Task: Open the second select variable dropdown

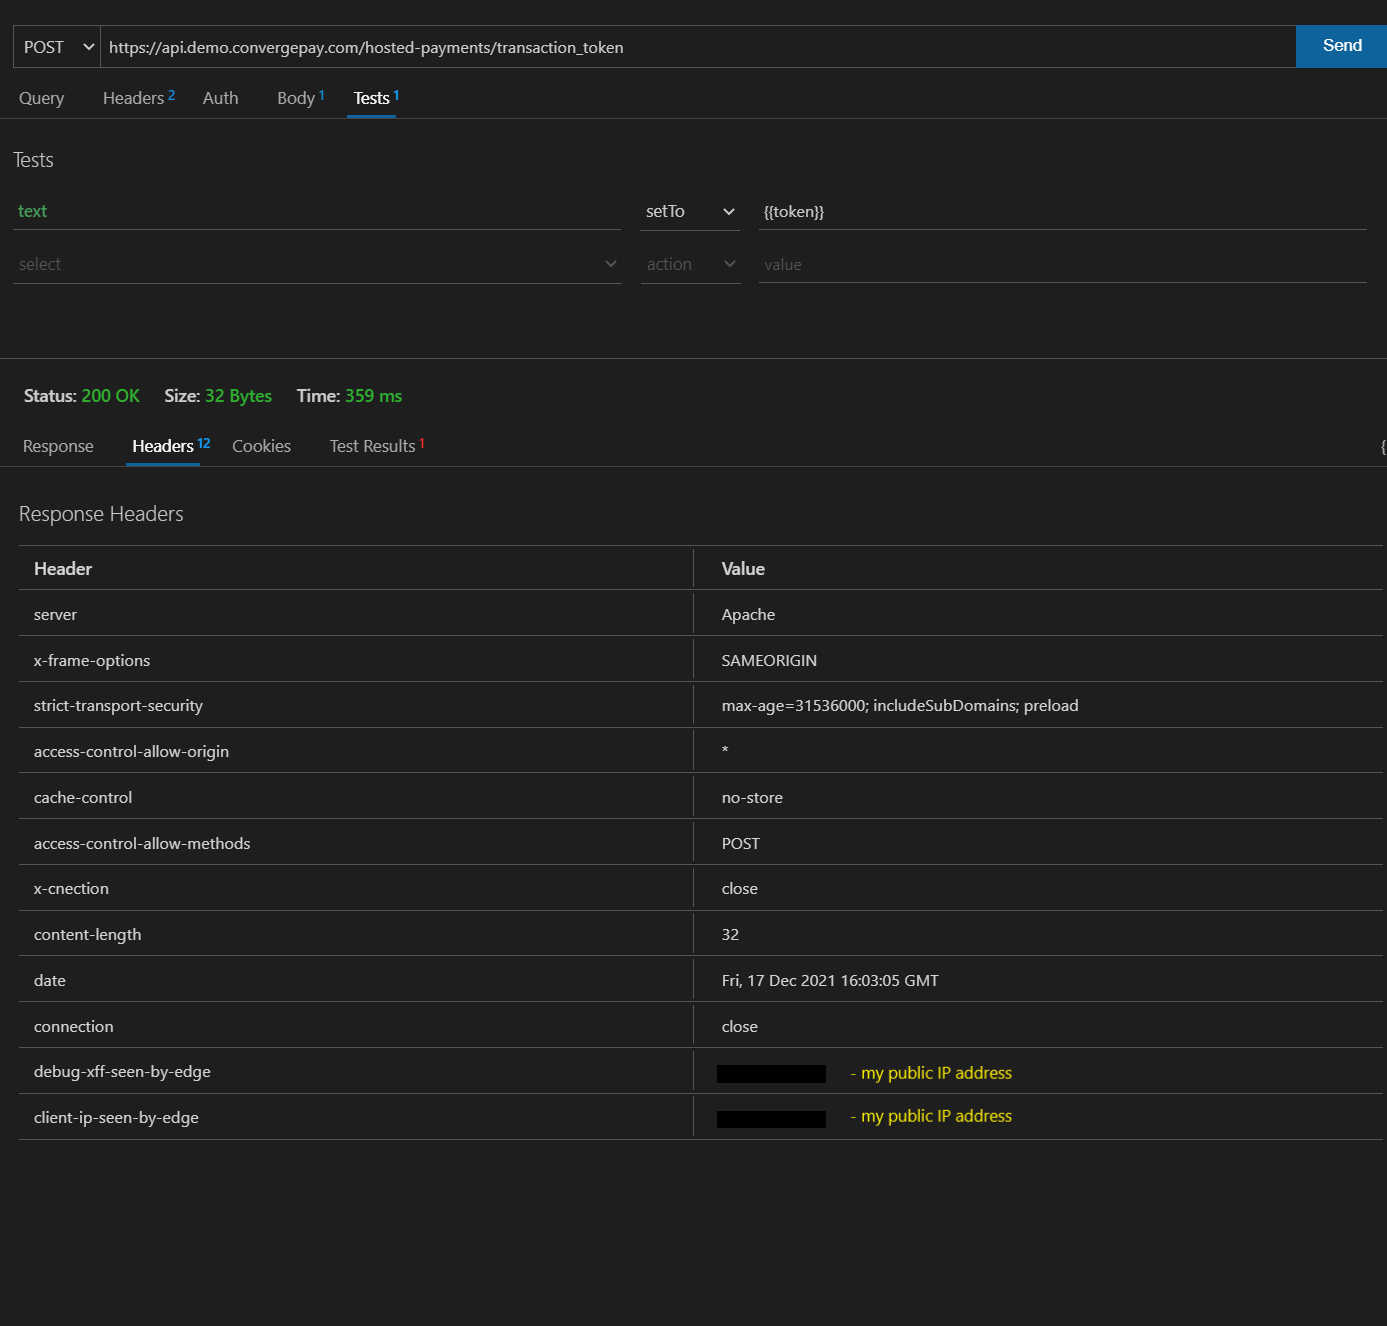Action: [316, 263]
